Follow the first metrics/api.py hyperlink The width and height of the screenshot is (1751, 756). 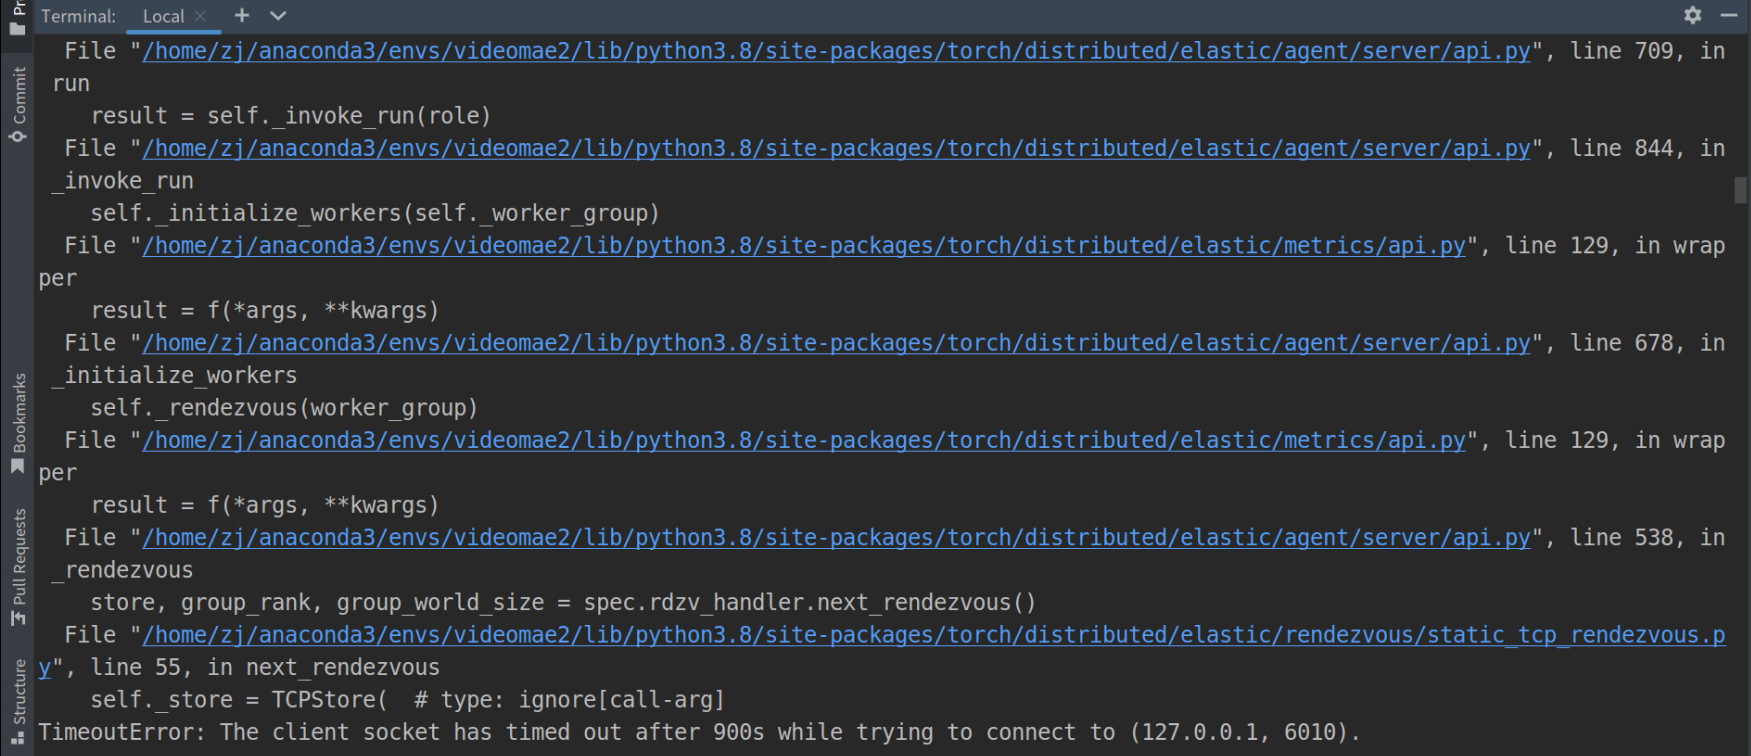coord(800,244)
